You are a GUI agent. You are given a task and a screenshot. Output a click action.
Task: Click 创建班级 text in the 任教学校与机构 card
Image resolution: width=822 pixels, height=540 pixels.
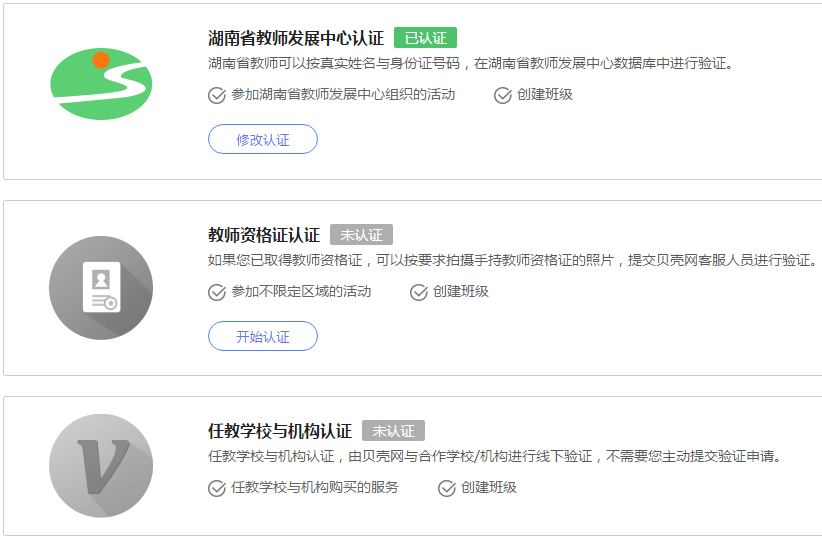tap(489, 488)
